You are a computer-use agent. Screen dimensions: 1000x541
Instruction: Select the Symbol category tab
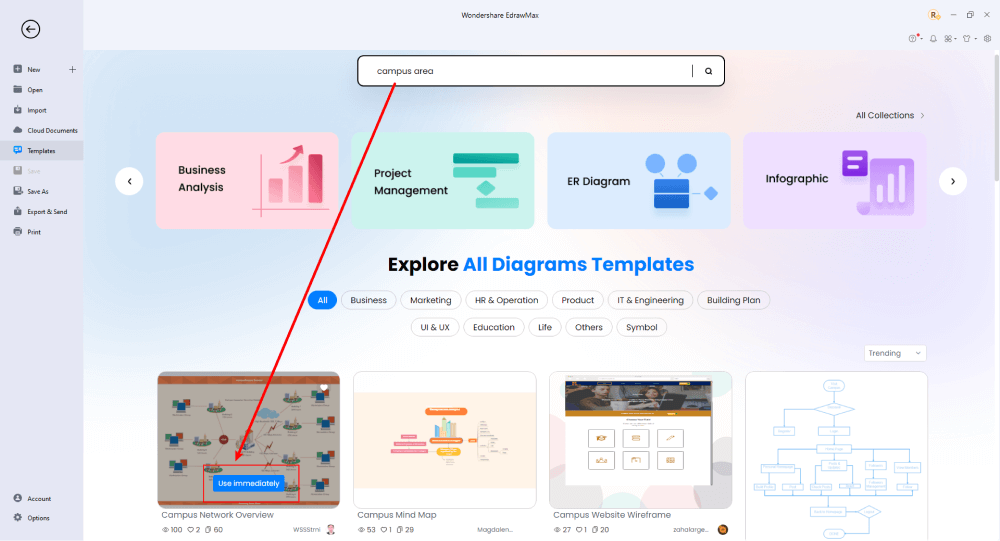[x=642, y=327]
